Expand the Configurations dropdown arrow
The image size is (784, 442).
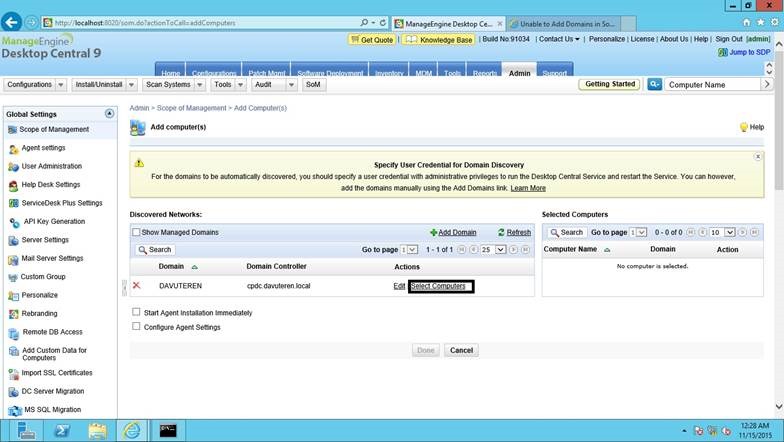60,84
